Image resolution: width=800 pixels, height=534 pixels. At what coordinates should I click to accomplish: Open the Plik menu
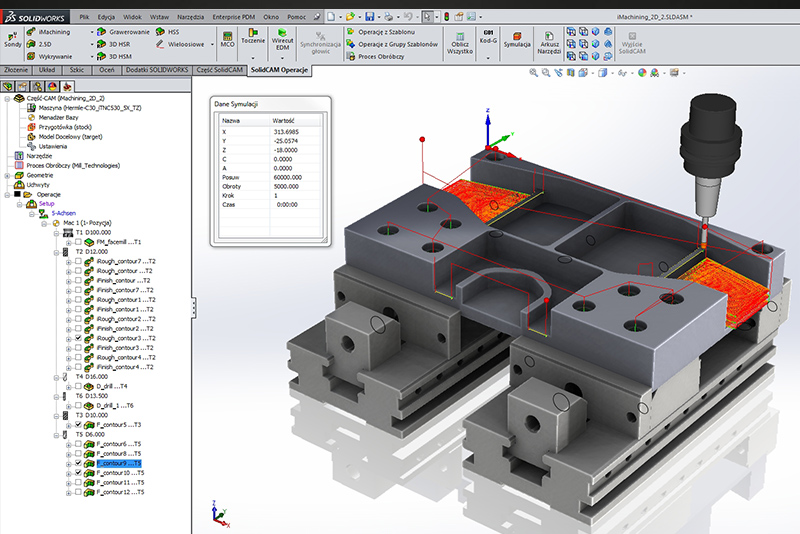point(85,17)
